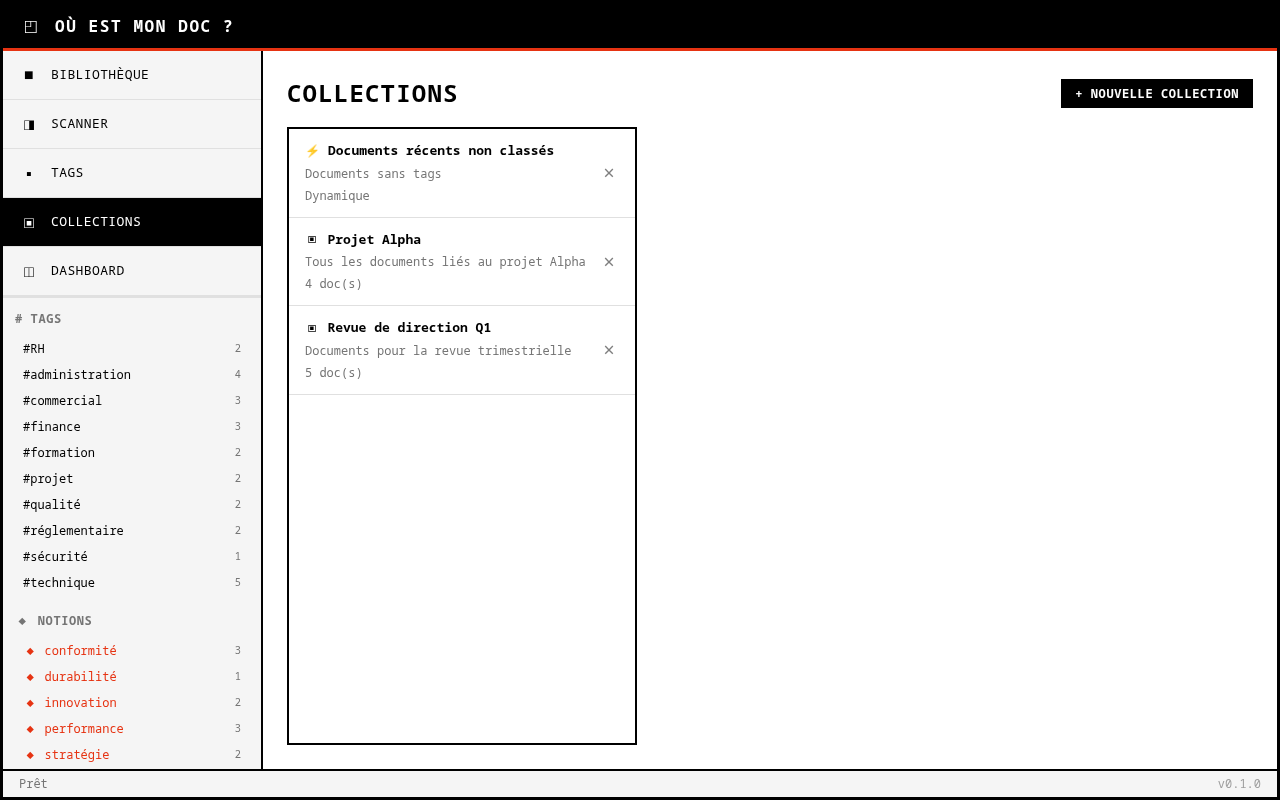Select the #administration tag
1280x800 pixels.
coord(77,374)
